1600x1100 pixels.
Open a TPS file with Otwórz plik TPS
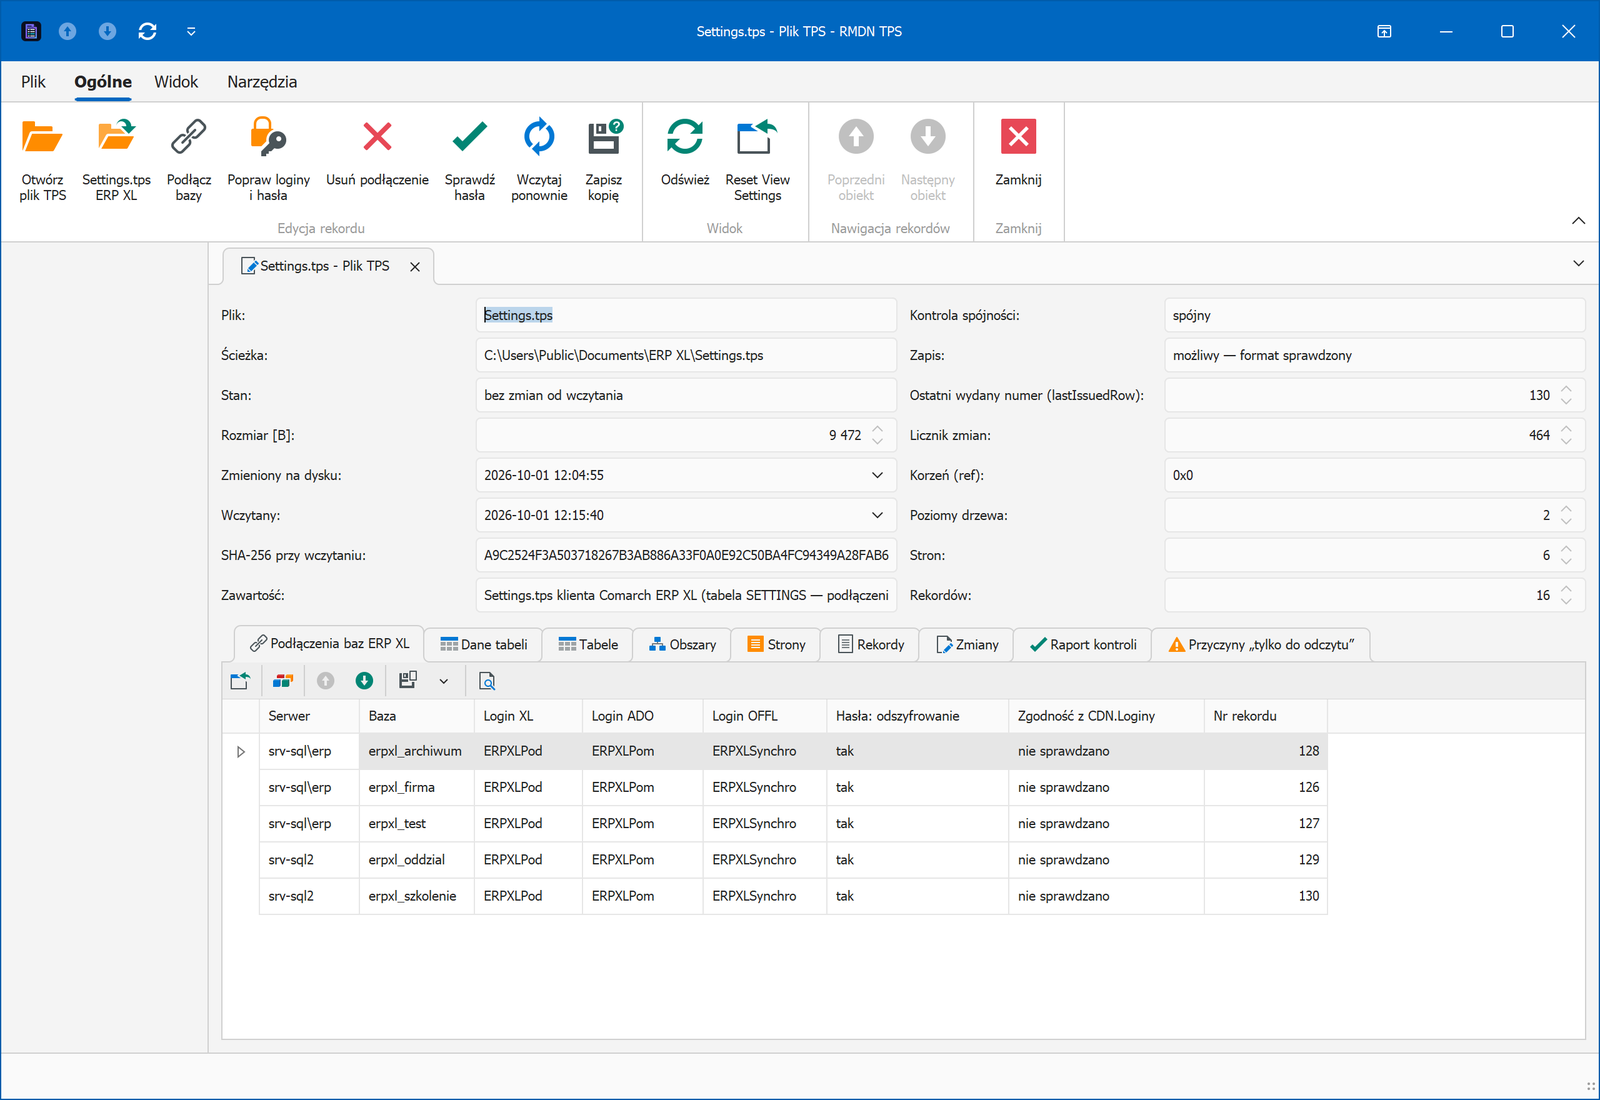click(x=42, y=161)
